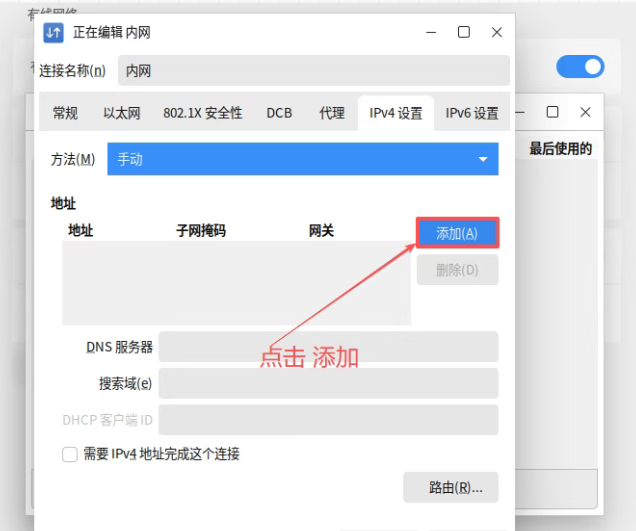Open 路由(R)... routes dialog
The image size is (636, 531).
coord(450,488)
